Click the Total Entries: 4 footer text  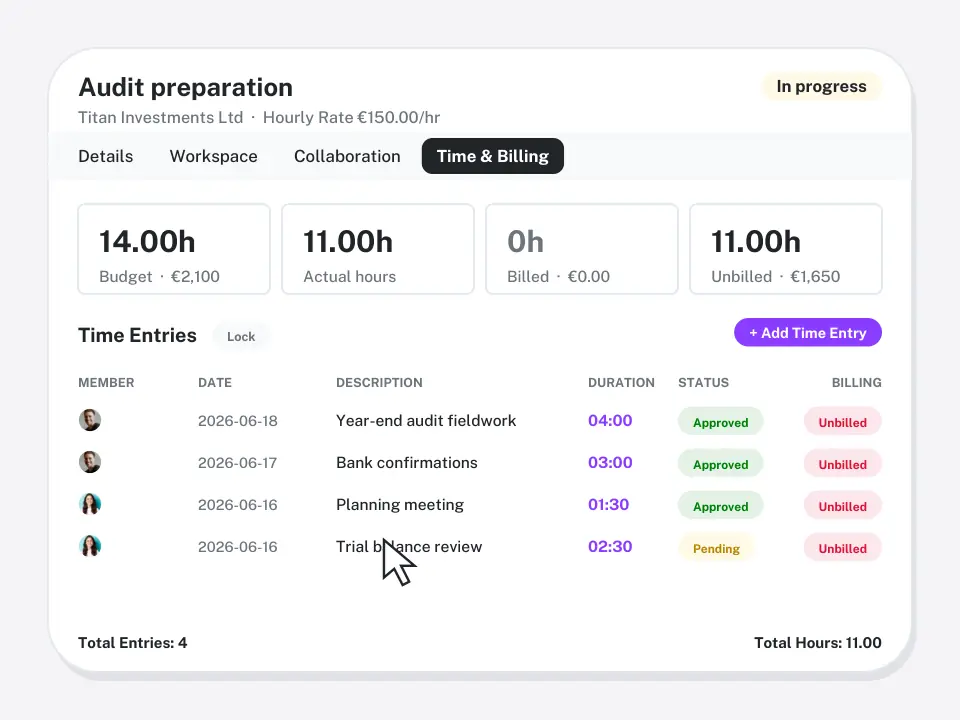pos(132,642)
